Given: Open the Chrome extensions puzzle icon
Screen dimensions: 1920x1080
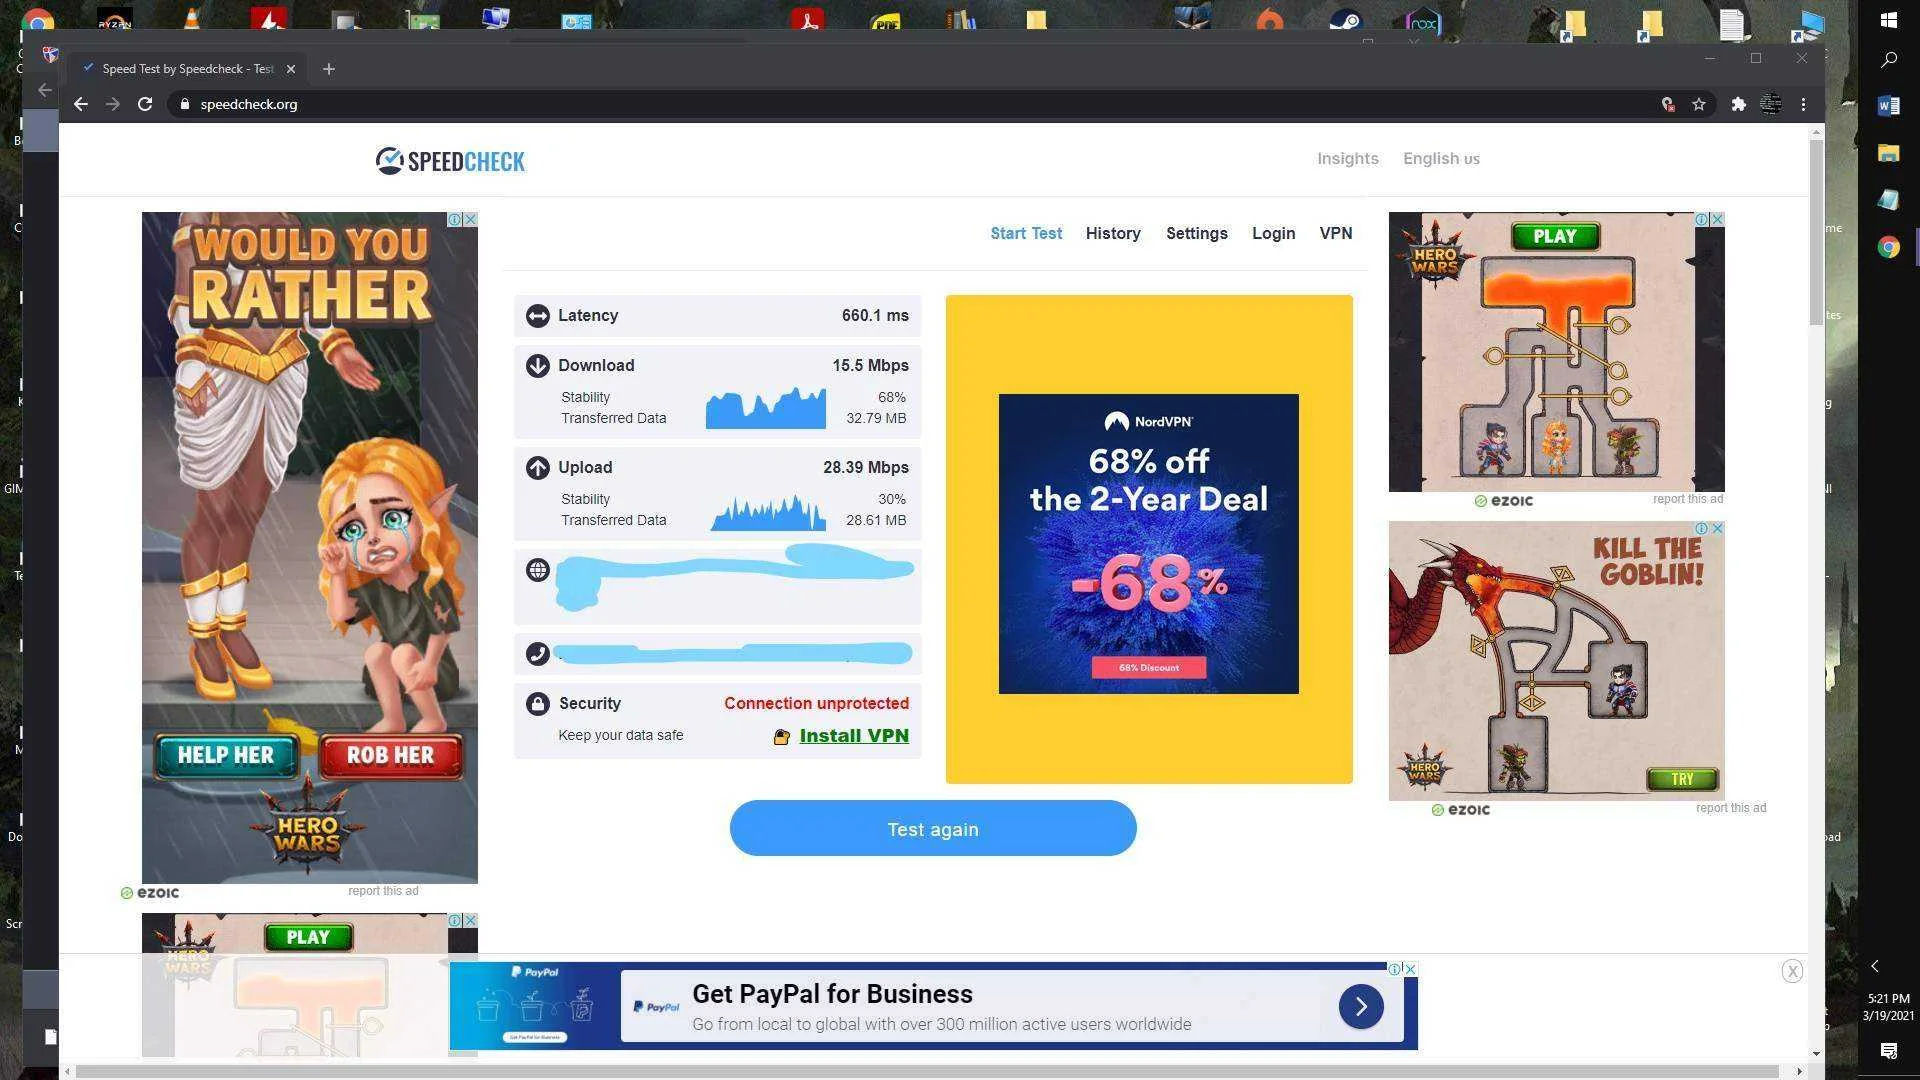Looking at the screenshot, I should (1739, 104).
